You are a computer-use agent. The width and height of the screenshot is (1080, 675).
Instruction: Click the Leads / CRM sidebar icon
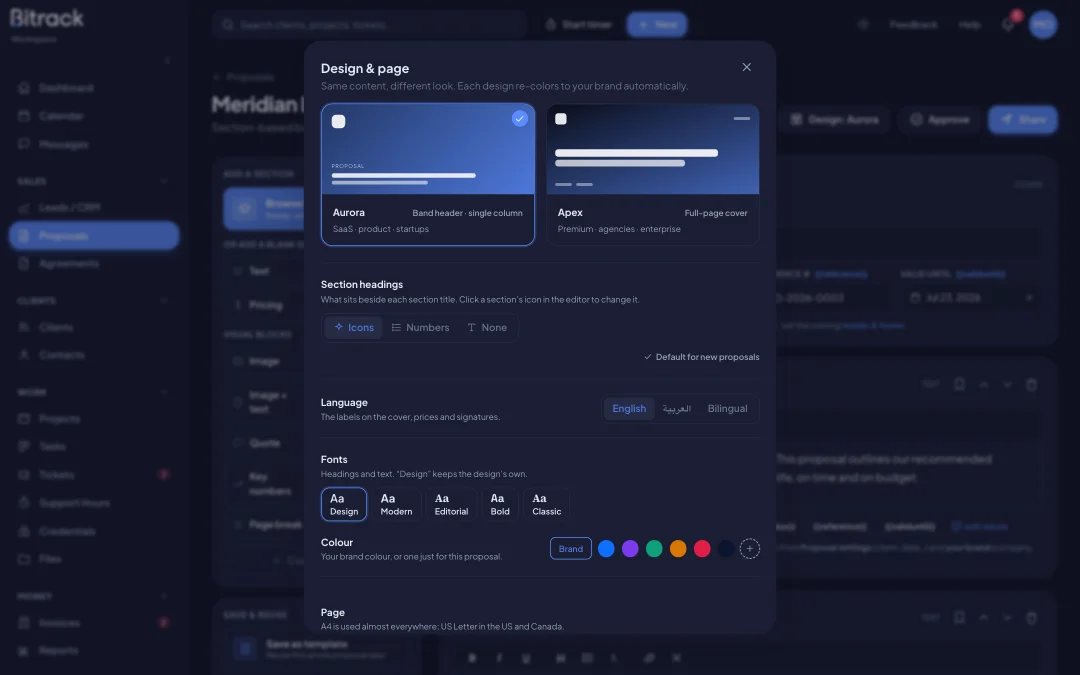pyautogui.click(x=24, y=207)
